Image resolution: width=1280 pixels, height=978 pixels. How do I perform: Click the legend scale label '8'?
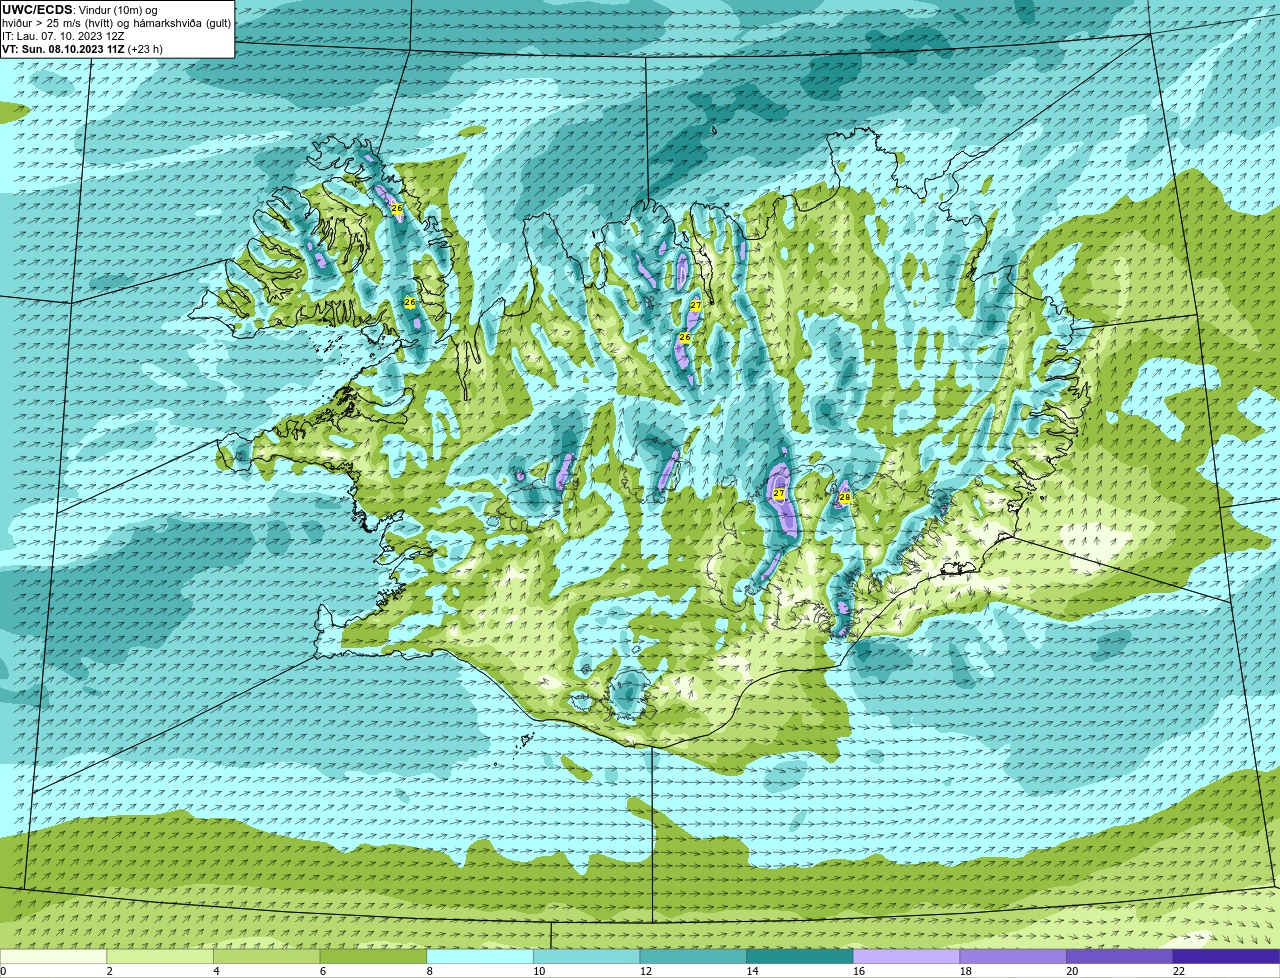[x=429, y=971]
